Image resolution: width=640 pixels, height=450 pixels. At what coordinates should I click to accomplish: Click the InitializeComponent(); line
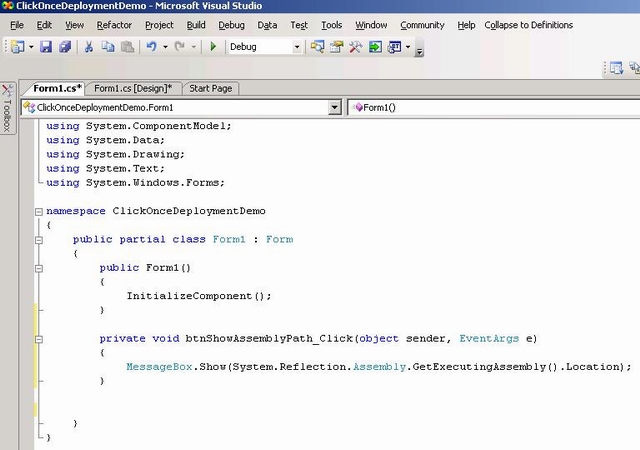pyautogui.click(x=199, y=296)
